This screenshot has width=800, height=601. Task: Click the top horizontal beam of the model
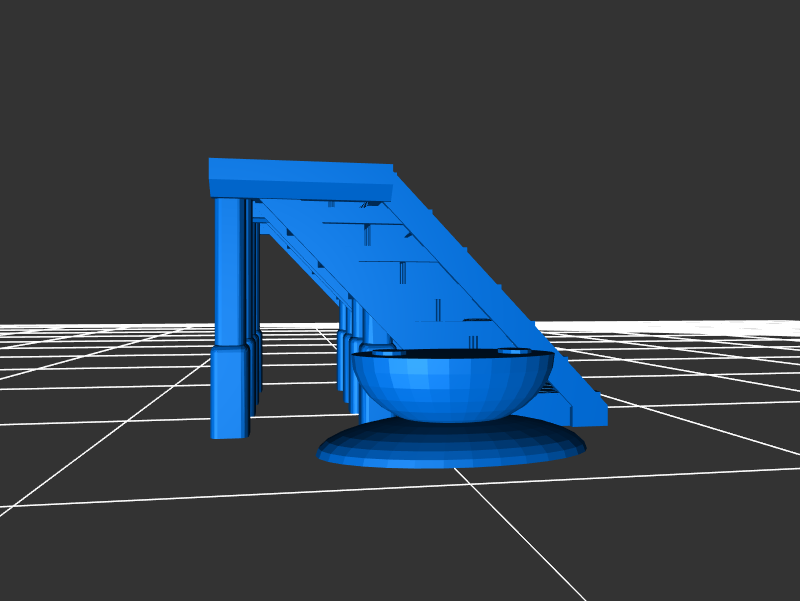pyautogui.click(x=300, y=180)
